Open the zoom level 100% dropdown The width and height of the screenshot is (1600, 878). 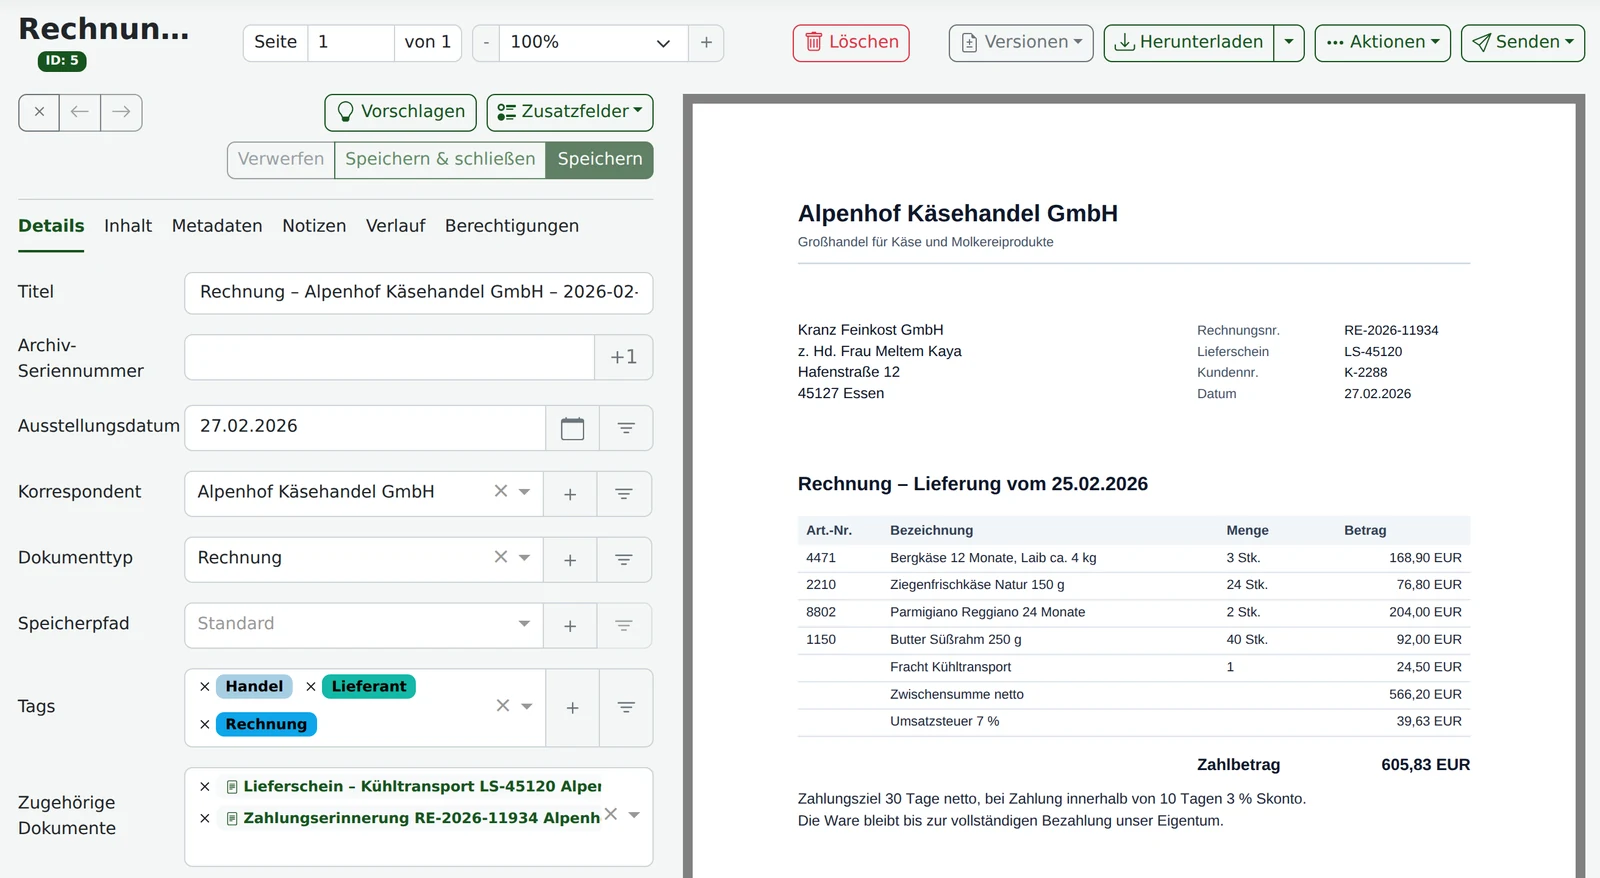[593, 43]
